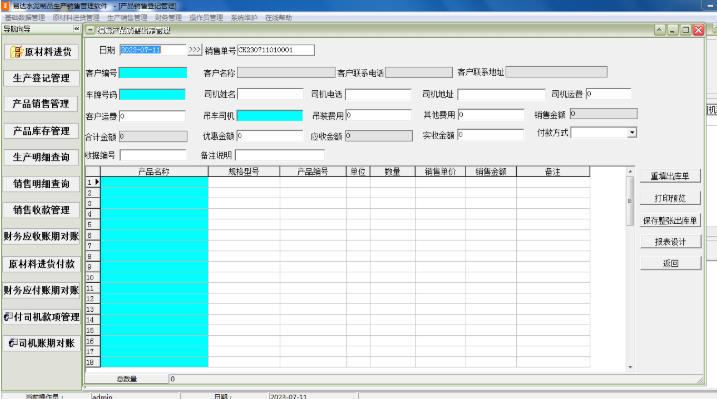Go to 生产明细查询 in the sidebar
717x399 pixels.
[x=42, y=157]
